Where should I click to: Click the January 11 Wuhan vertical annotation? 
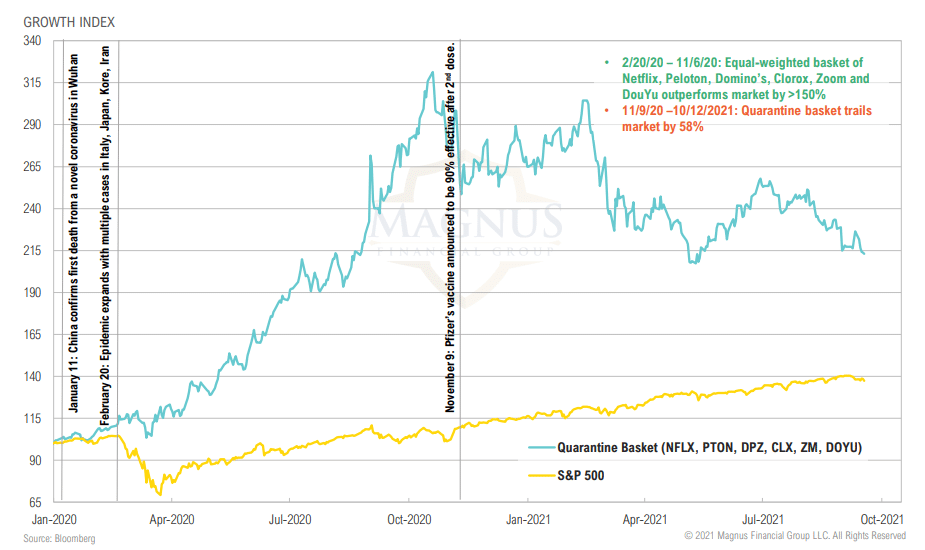point(73,233)
